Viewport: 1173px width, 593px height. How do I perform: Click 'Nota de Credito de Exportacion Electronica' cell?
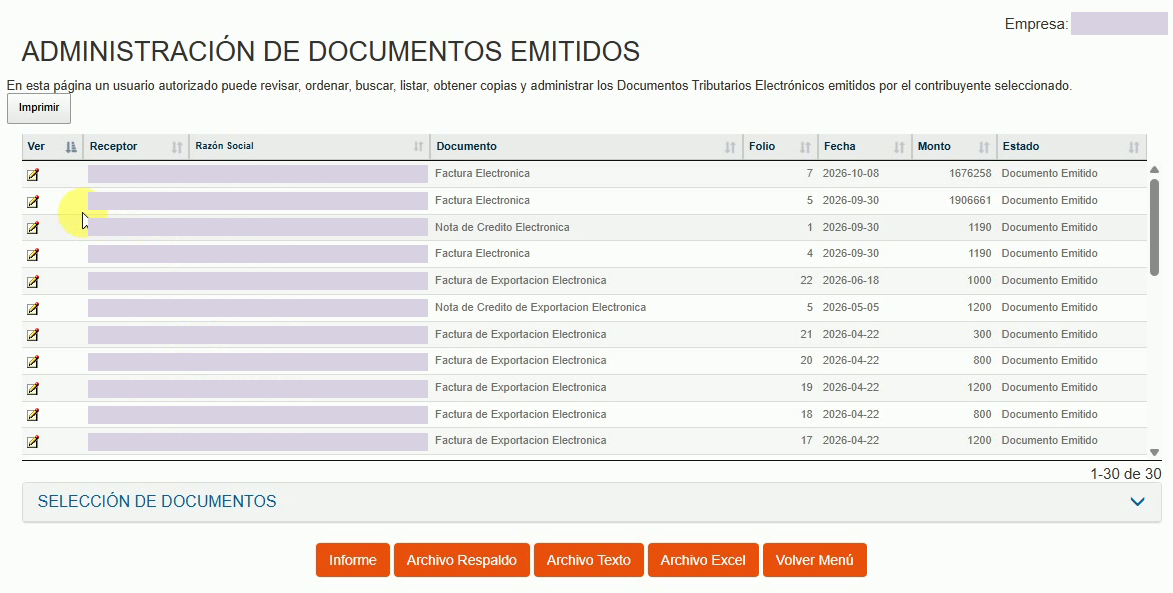tap(540, 307)
